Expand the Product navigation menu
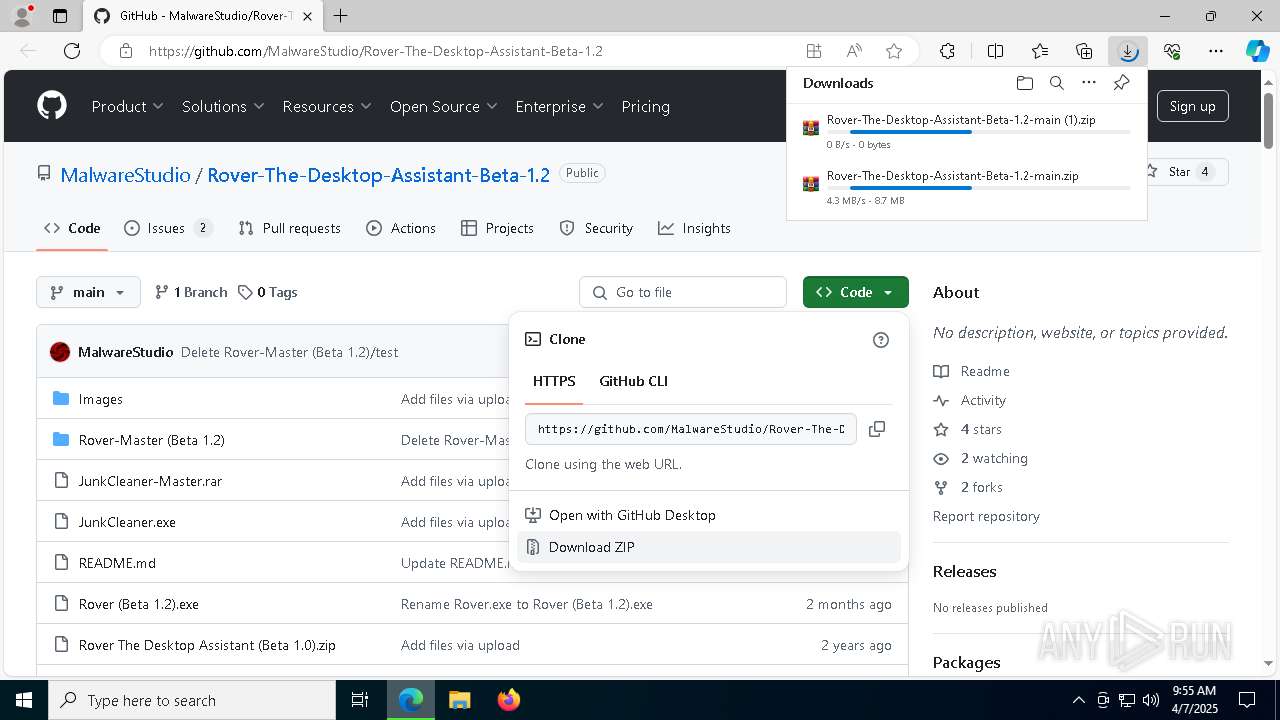The image size is (1280, 720). coord(128,106)
